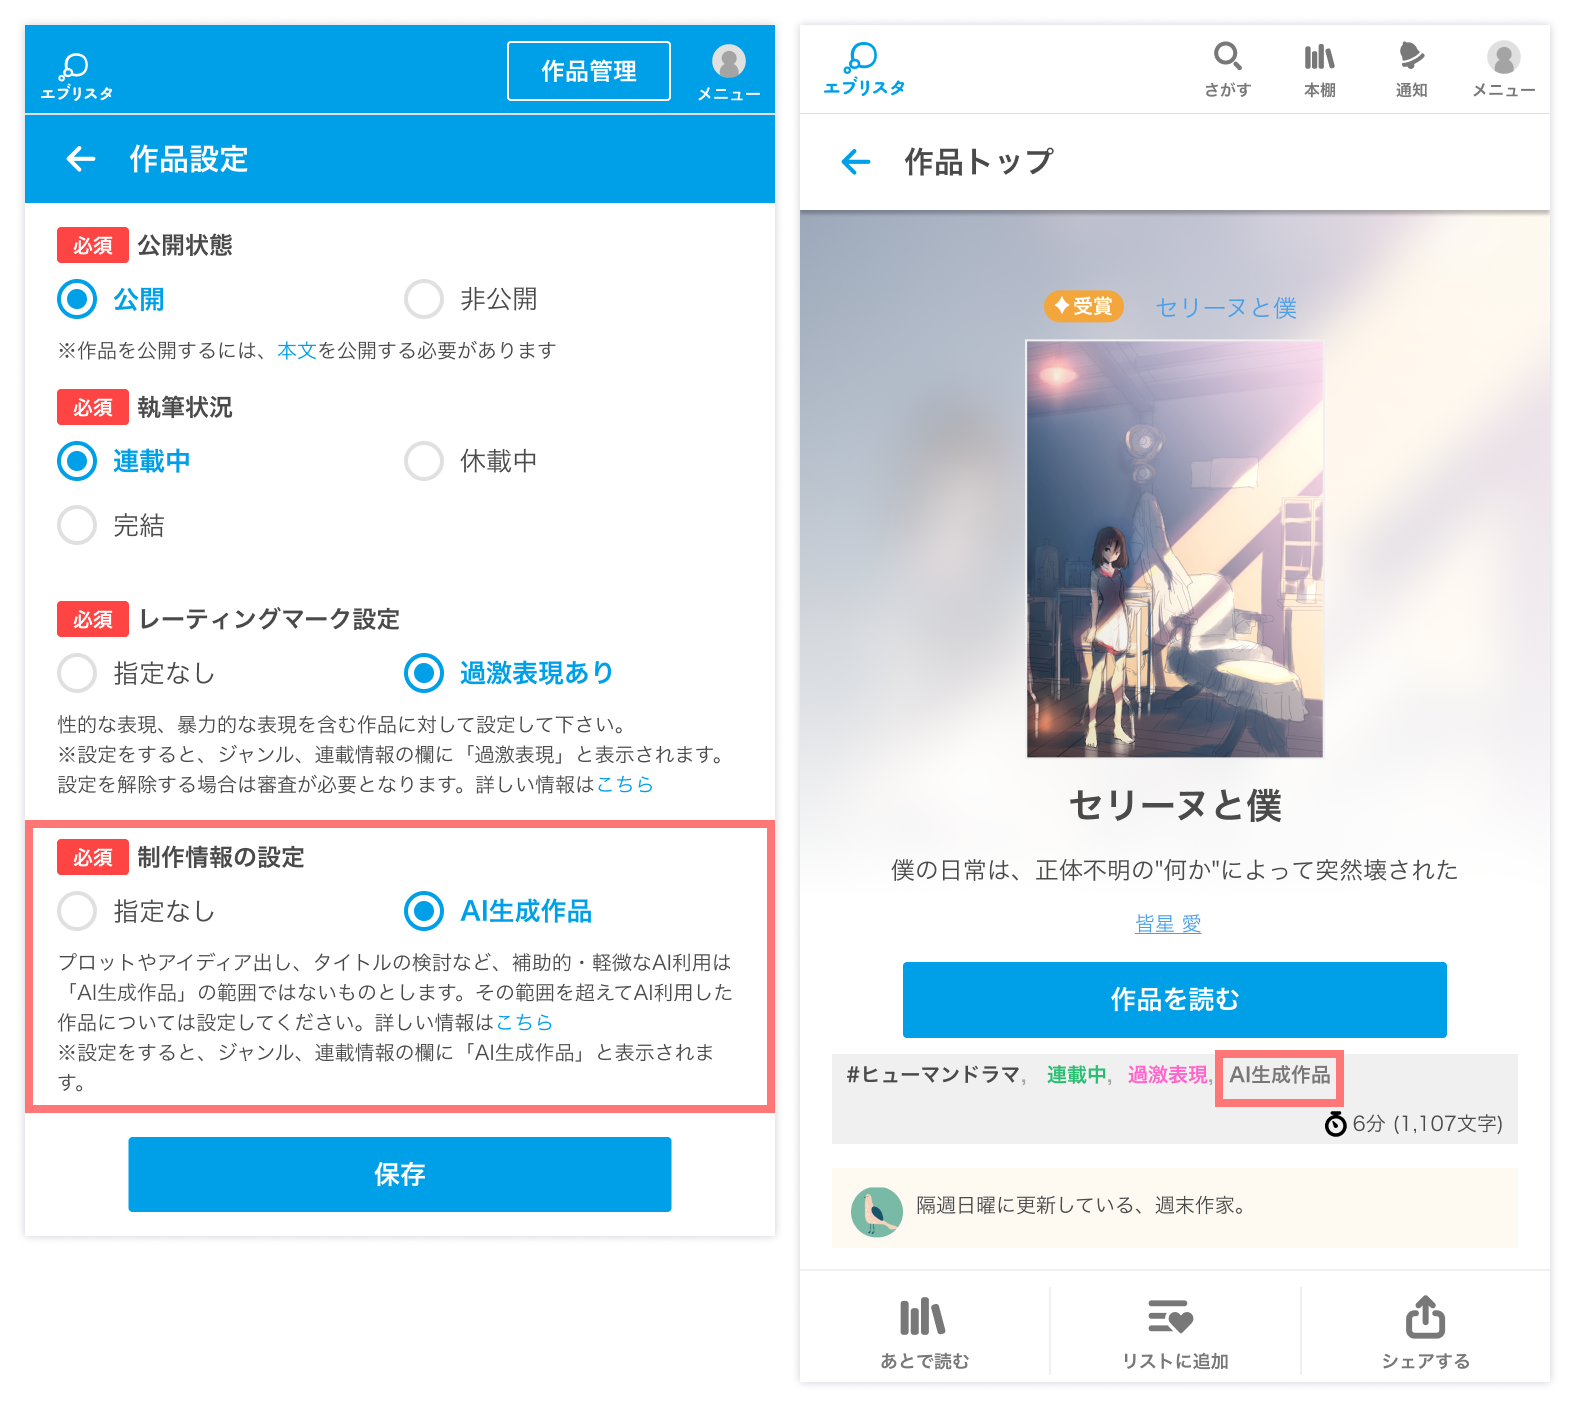Click the セリーヌと僕 cover image
The height and width of the screenshot is (1407, 1575).
(1175, 549)
